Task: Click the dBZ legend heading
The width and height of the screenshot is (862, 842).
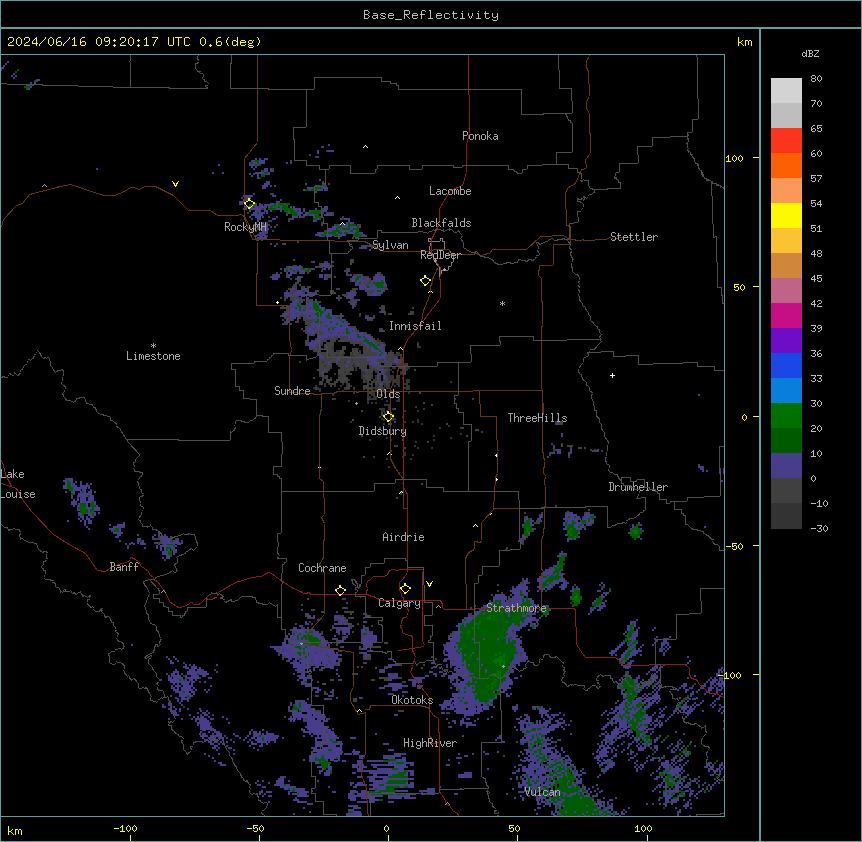Action: (810, 53)
